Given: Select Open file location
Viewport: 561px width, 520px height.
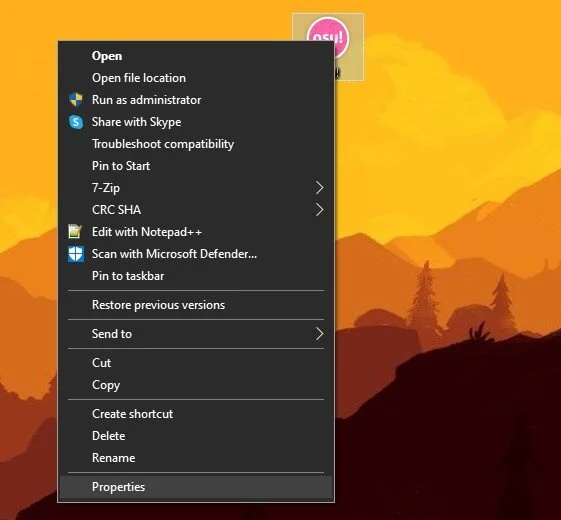Looking at the screenshot, I should [x=196, y=78].
